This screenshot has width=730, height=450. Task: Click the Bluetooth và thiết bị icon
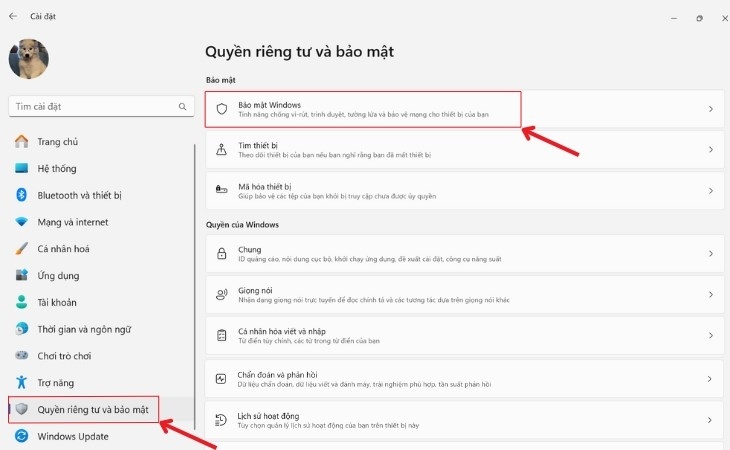(22, 195)
